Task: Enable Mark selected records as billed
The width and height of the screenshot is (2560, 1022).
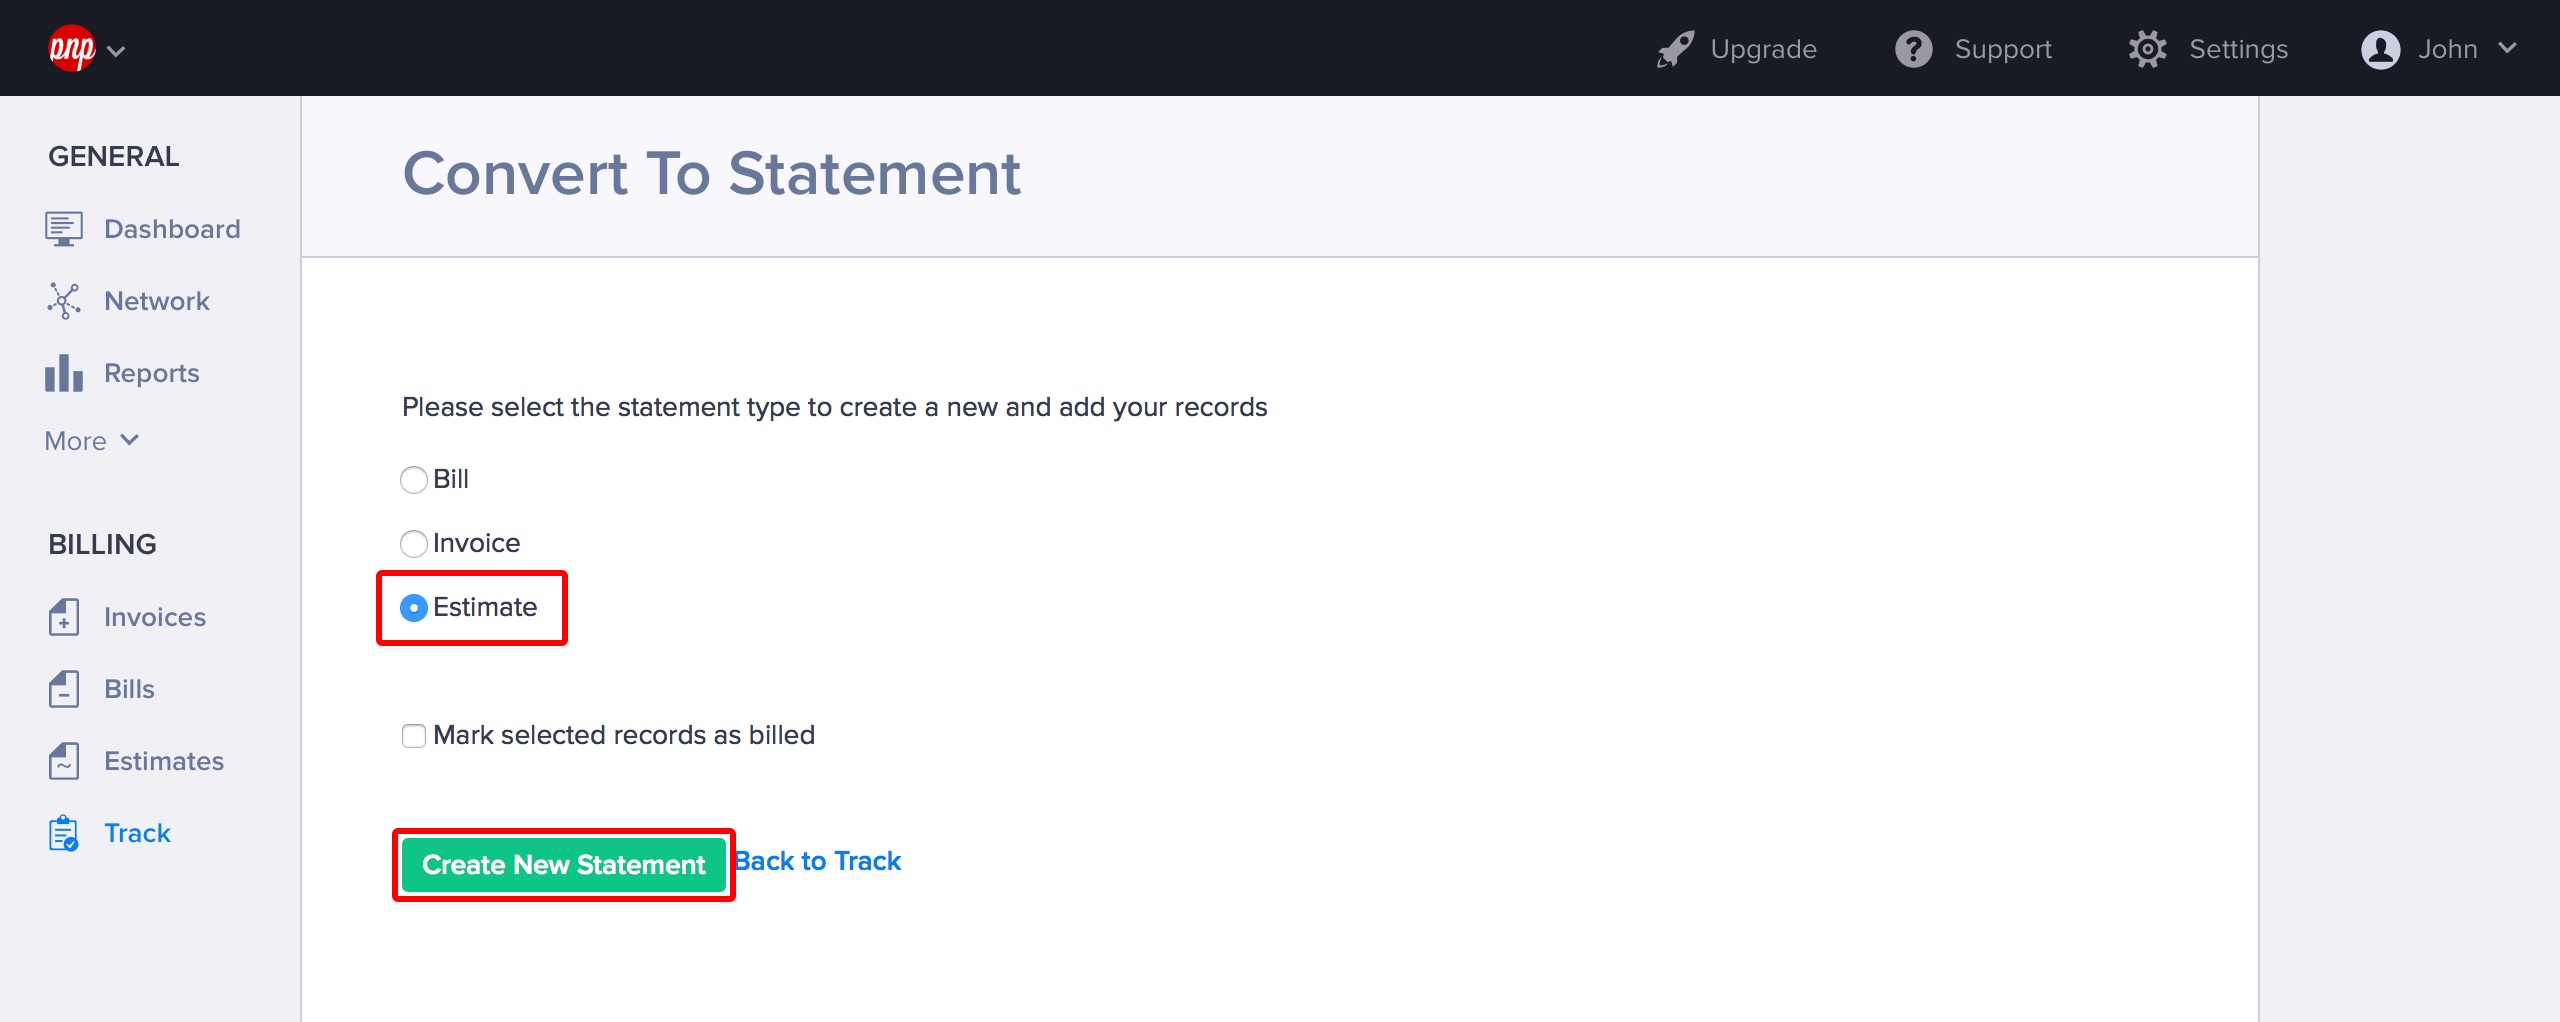Action: [x=413, y=736]
